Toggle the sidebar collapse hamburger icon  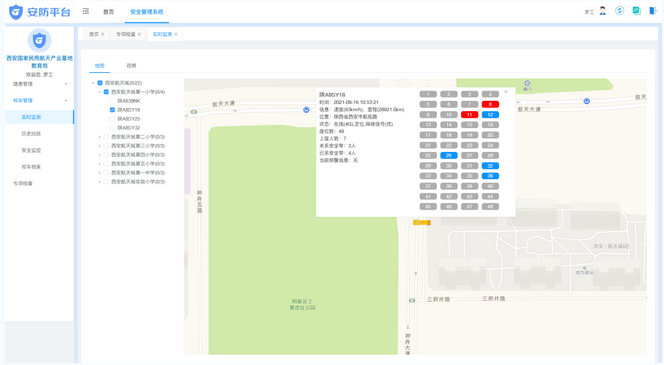[86, 11]
